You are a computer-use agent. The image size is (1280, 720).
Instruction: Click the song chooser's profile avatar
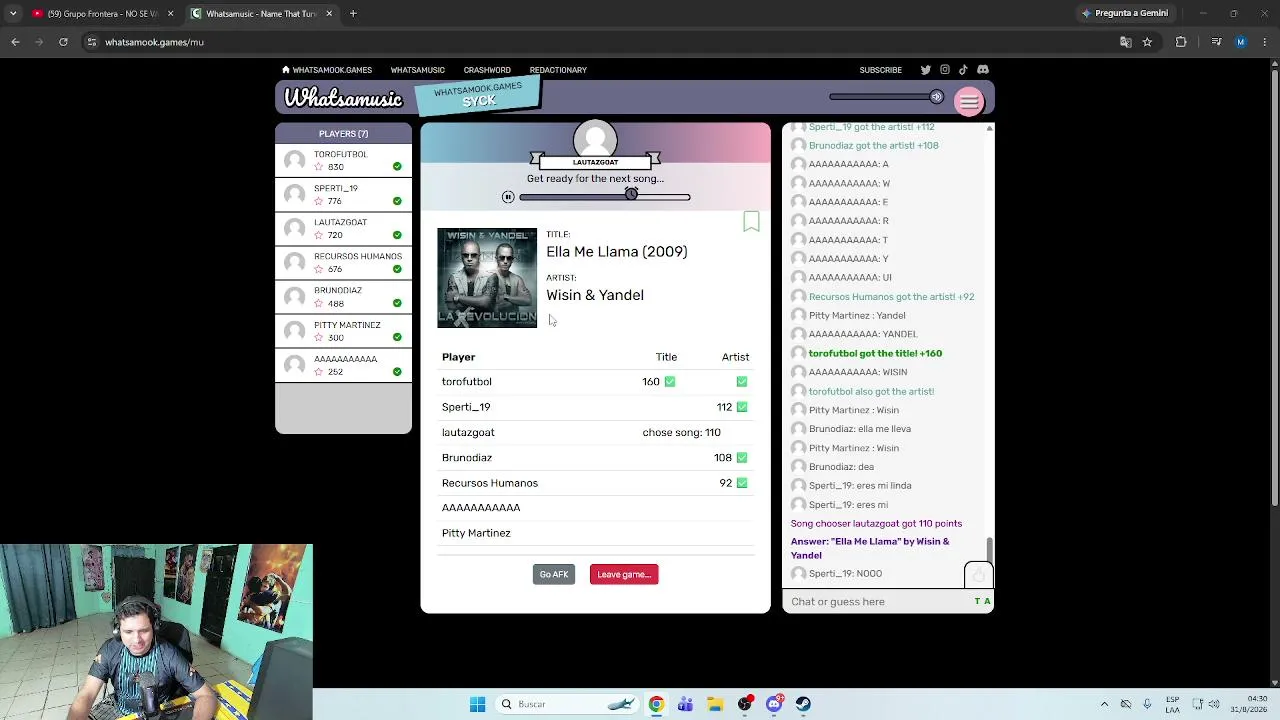point(595,139)
